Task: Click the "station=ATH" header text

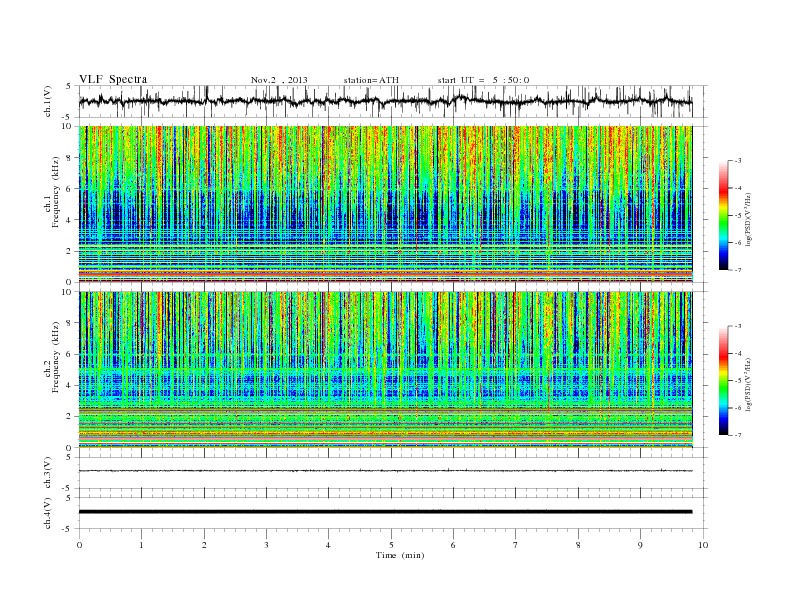Action: pos(371,80)
